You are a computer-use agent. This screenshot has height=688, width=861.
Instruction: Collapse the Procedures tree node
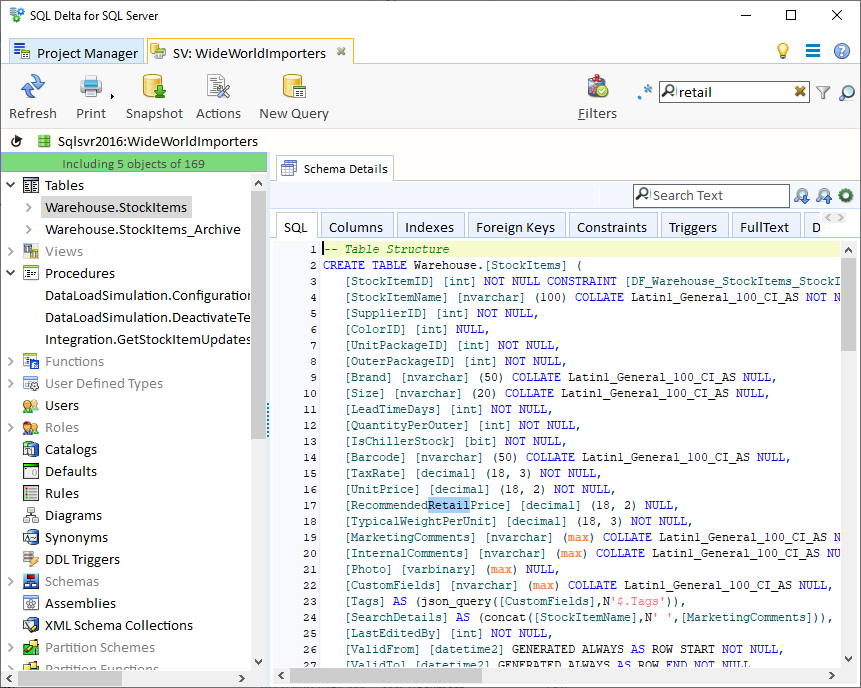(10, 273)
